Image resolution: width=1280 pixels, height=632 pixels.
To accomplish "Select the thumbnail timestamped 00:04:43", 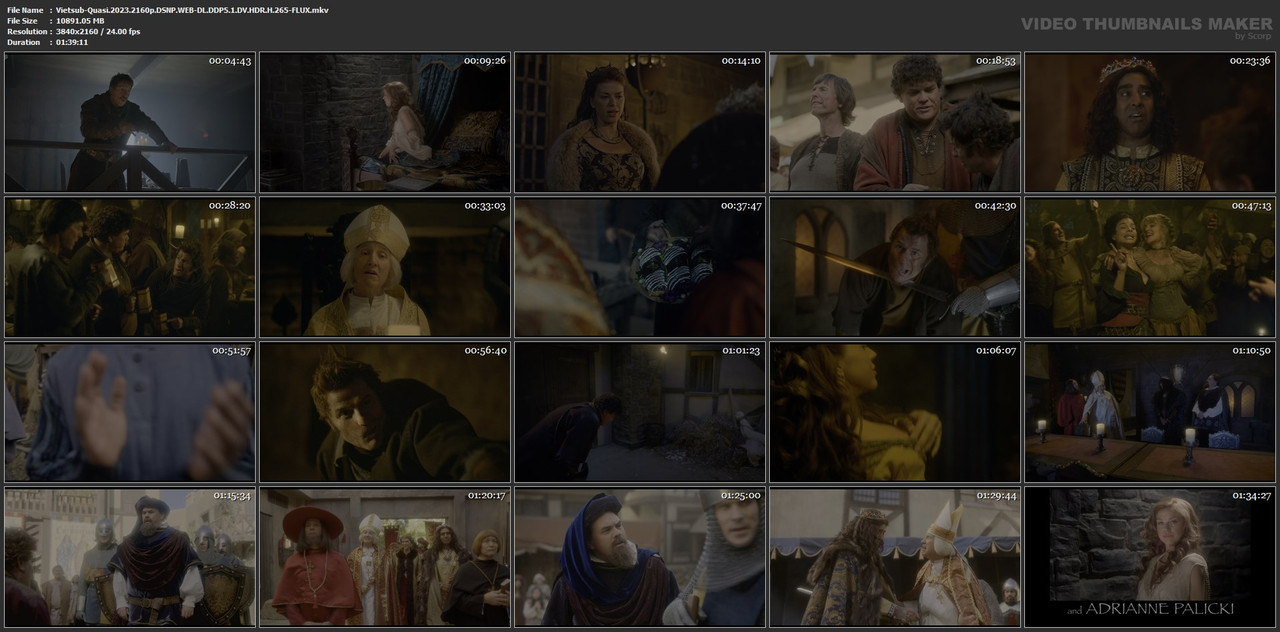I will pos(130,122).
